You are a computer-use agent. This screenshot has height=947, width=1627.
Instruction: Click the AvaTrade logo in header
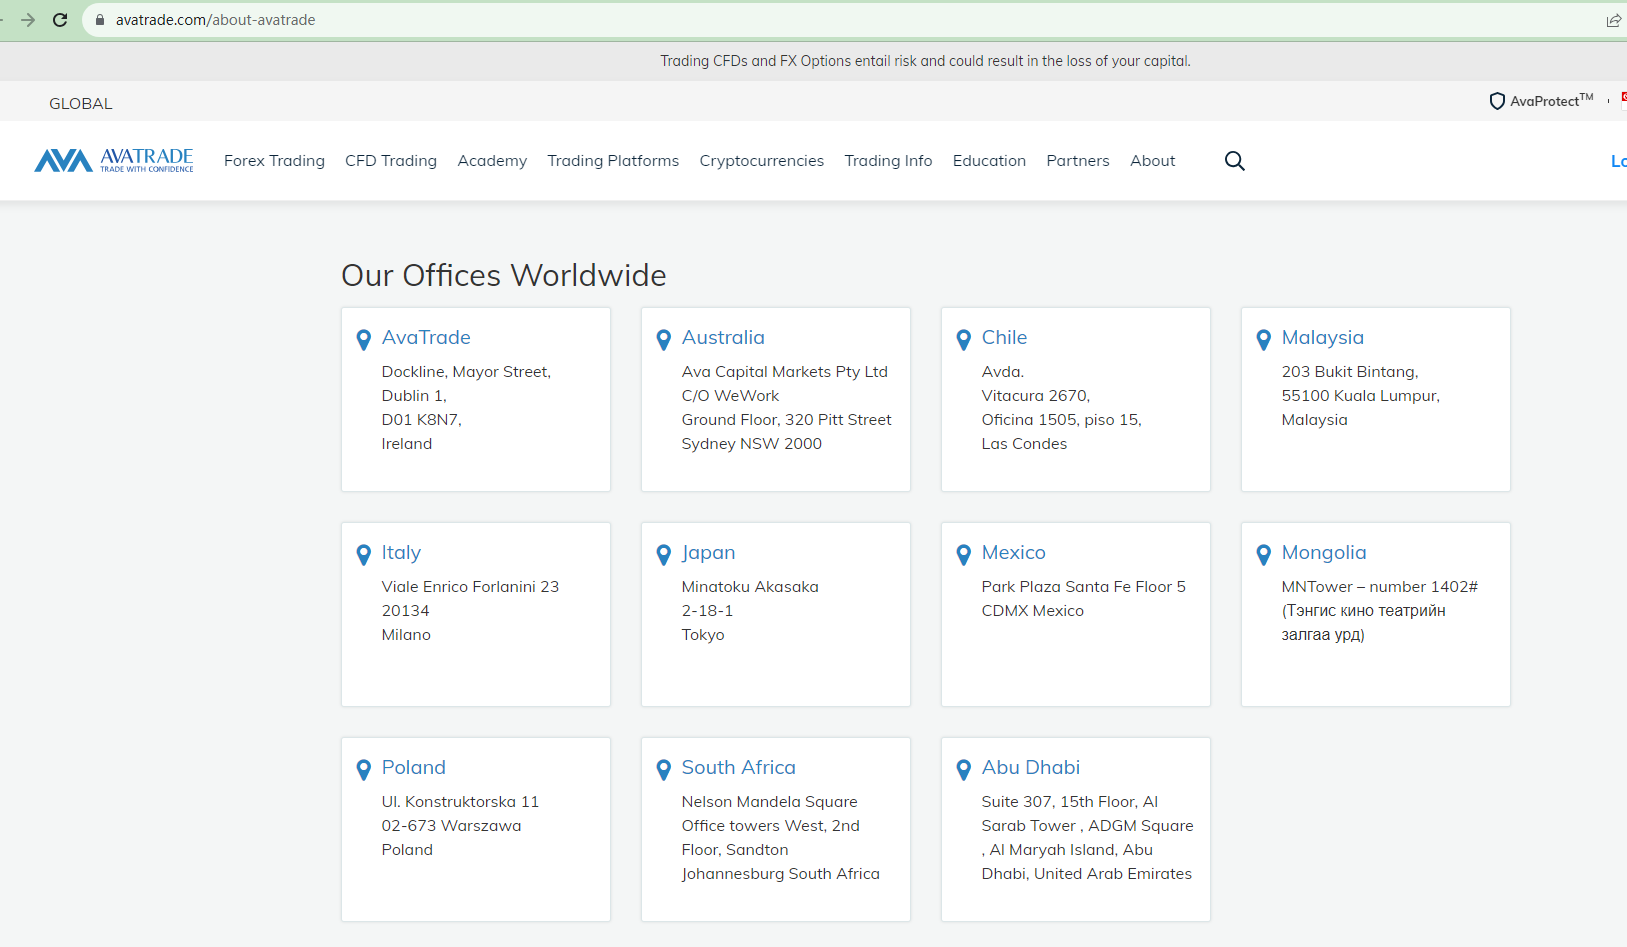pos(114,160)
